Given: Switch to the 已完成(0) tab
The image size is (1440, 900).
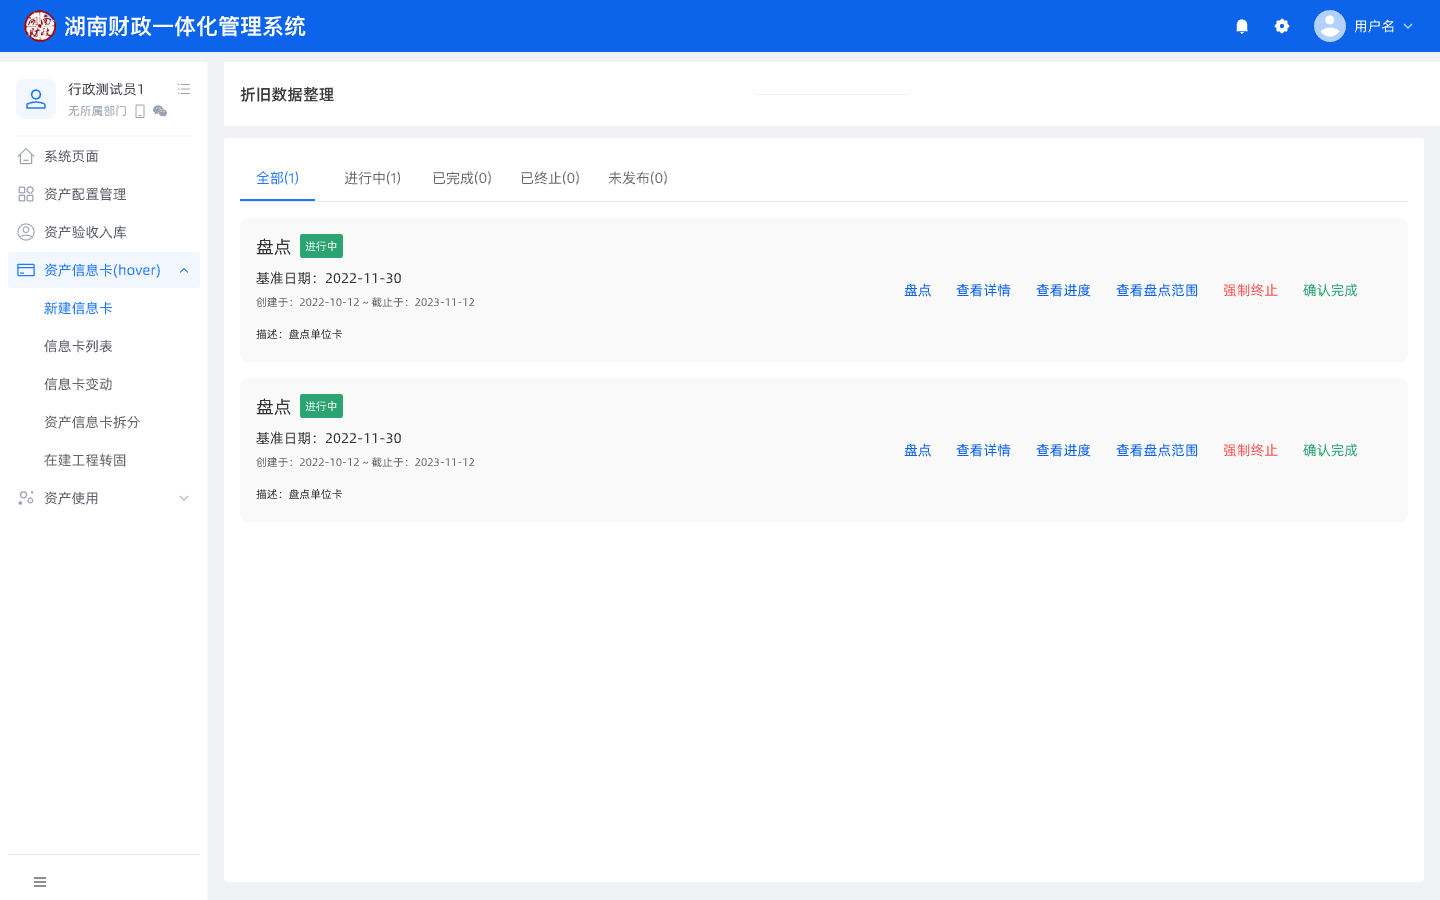Looking at the screenshot, I should (461, 178).
